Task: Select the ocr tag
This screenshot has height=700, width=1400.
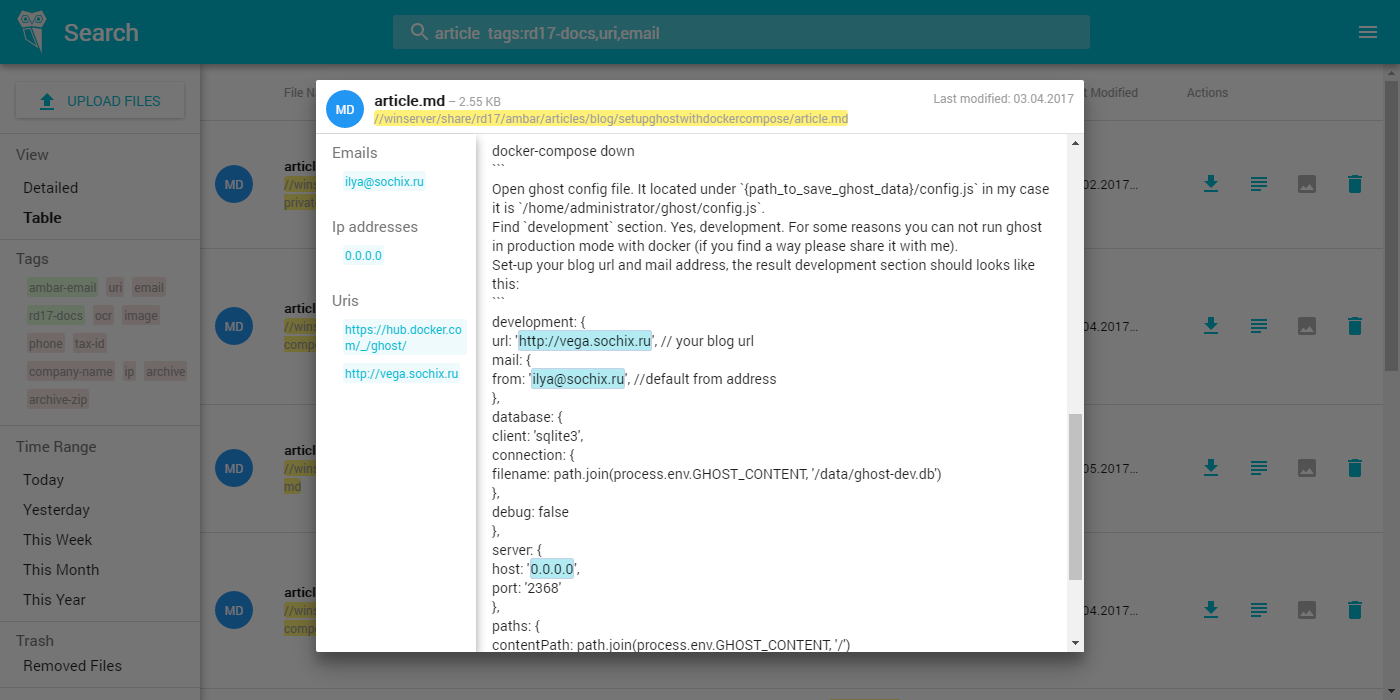Action: (103, 316)
